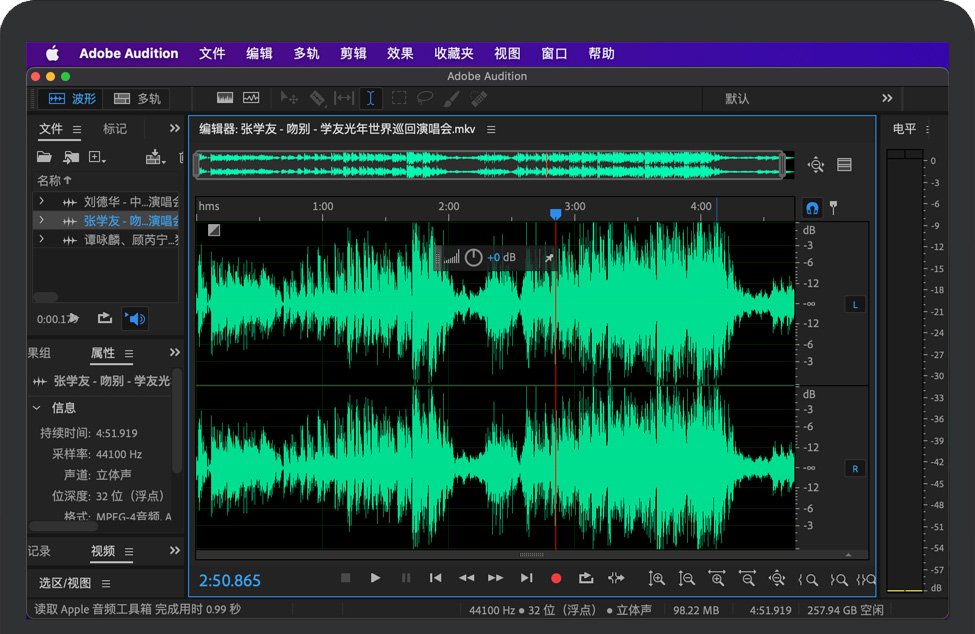The height and width of the screenshot is (634, 975).
Task: Play the audio with the Play button
Action: (375, 578)
